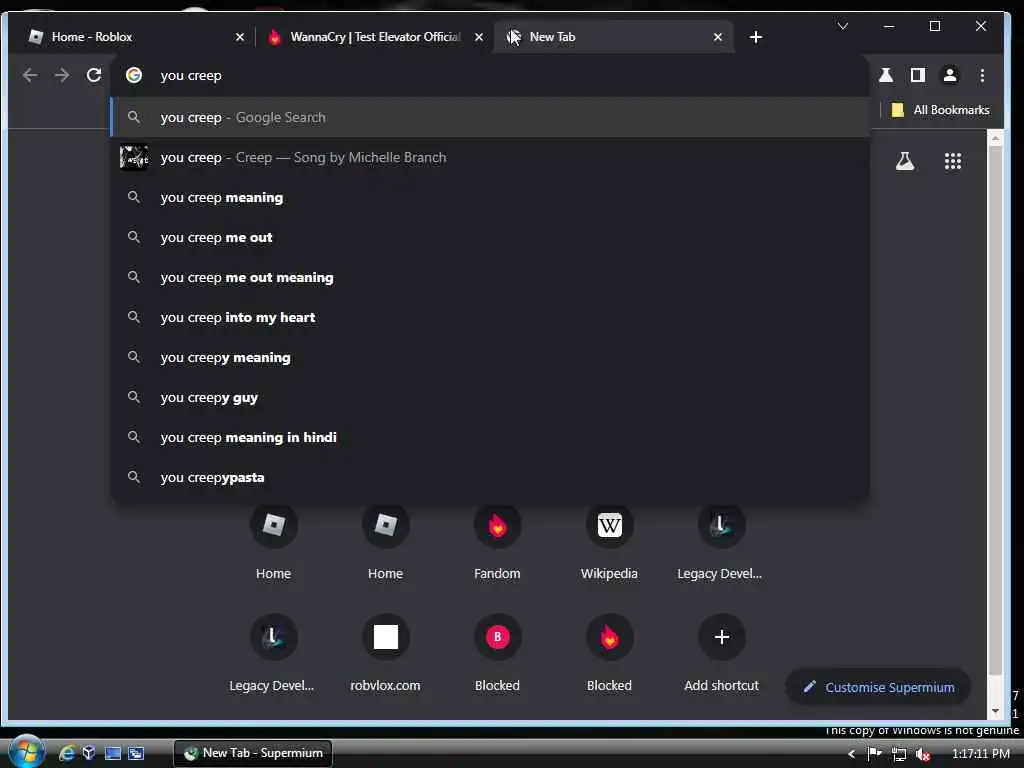Viewport: 1024px width, 768px height.
Task: Show hidden tray icons arrow
Action: click(851, 754)
